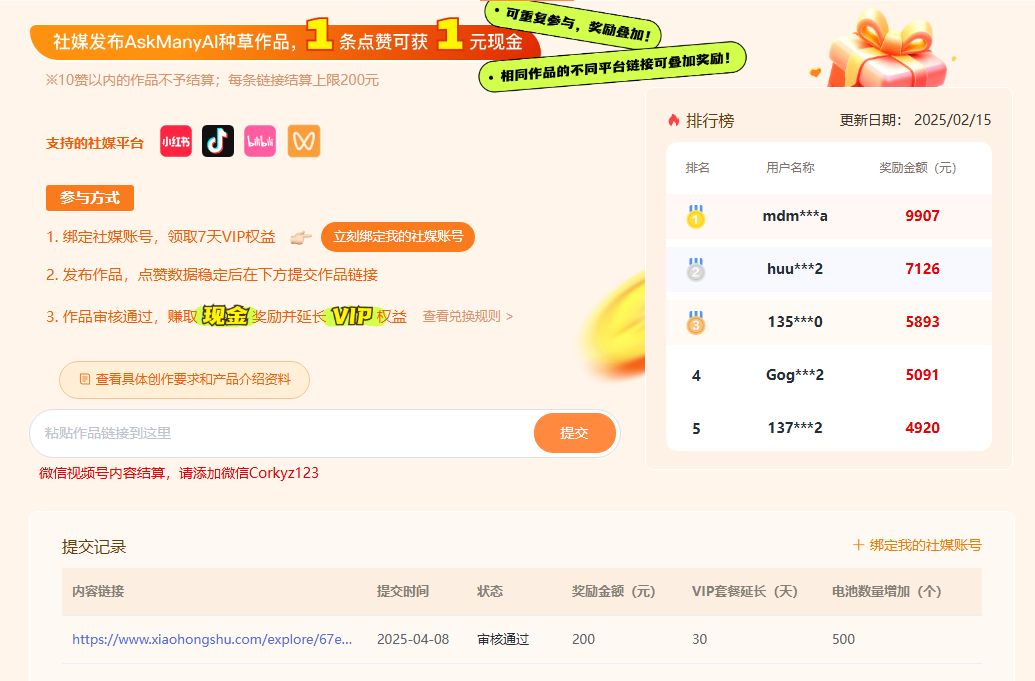Viewport: 1035px width, 681px height.
Task: Click the TikTok/Douyin platform icon
Action: (218, 141)
